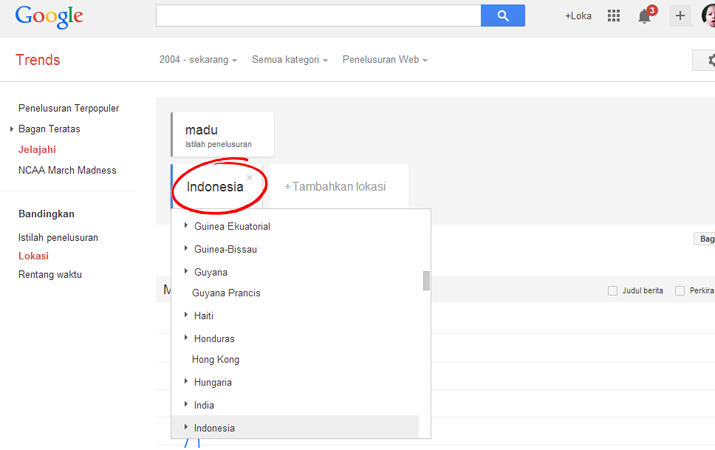Viewport: 715px width, 450px height.
Task: Open the notifications bell icon
Action: tap(644, 16)
